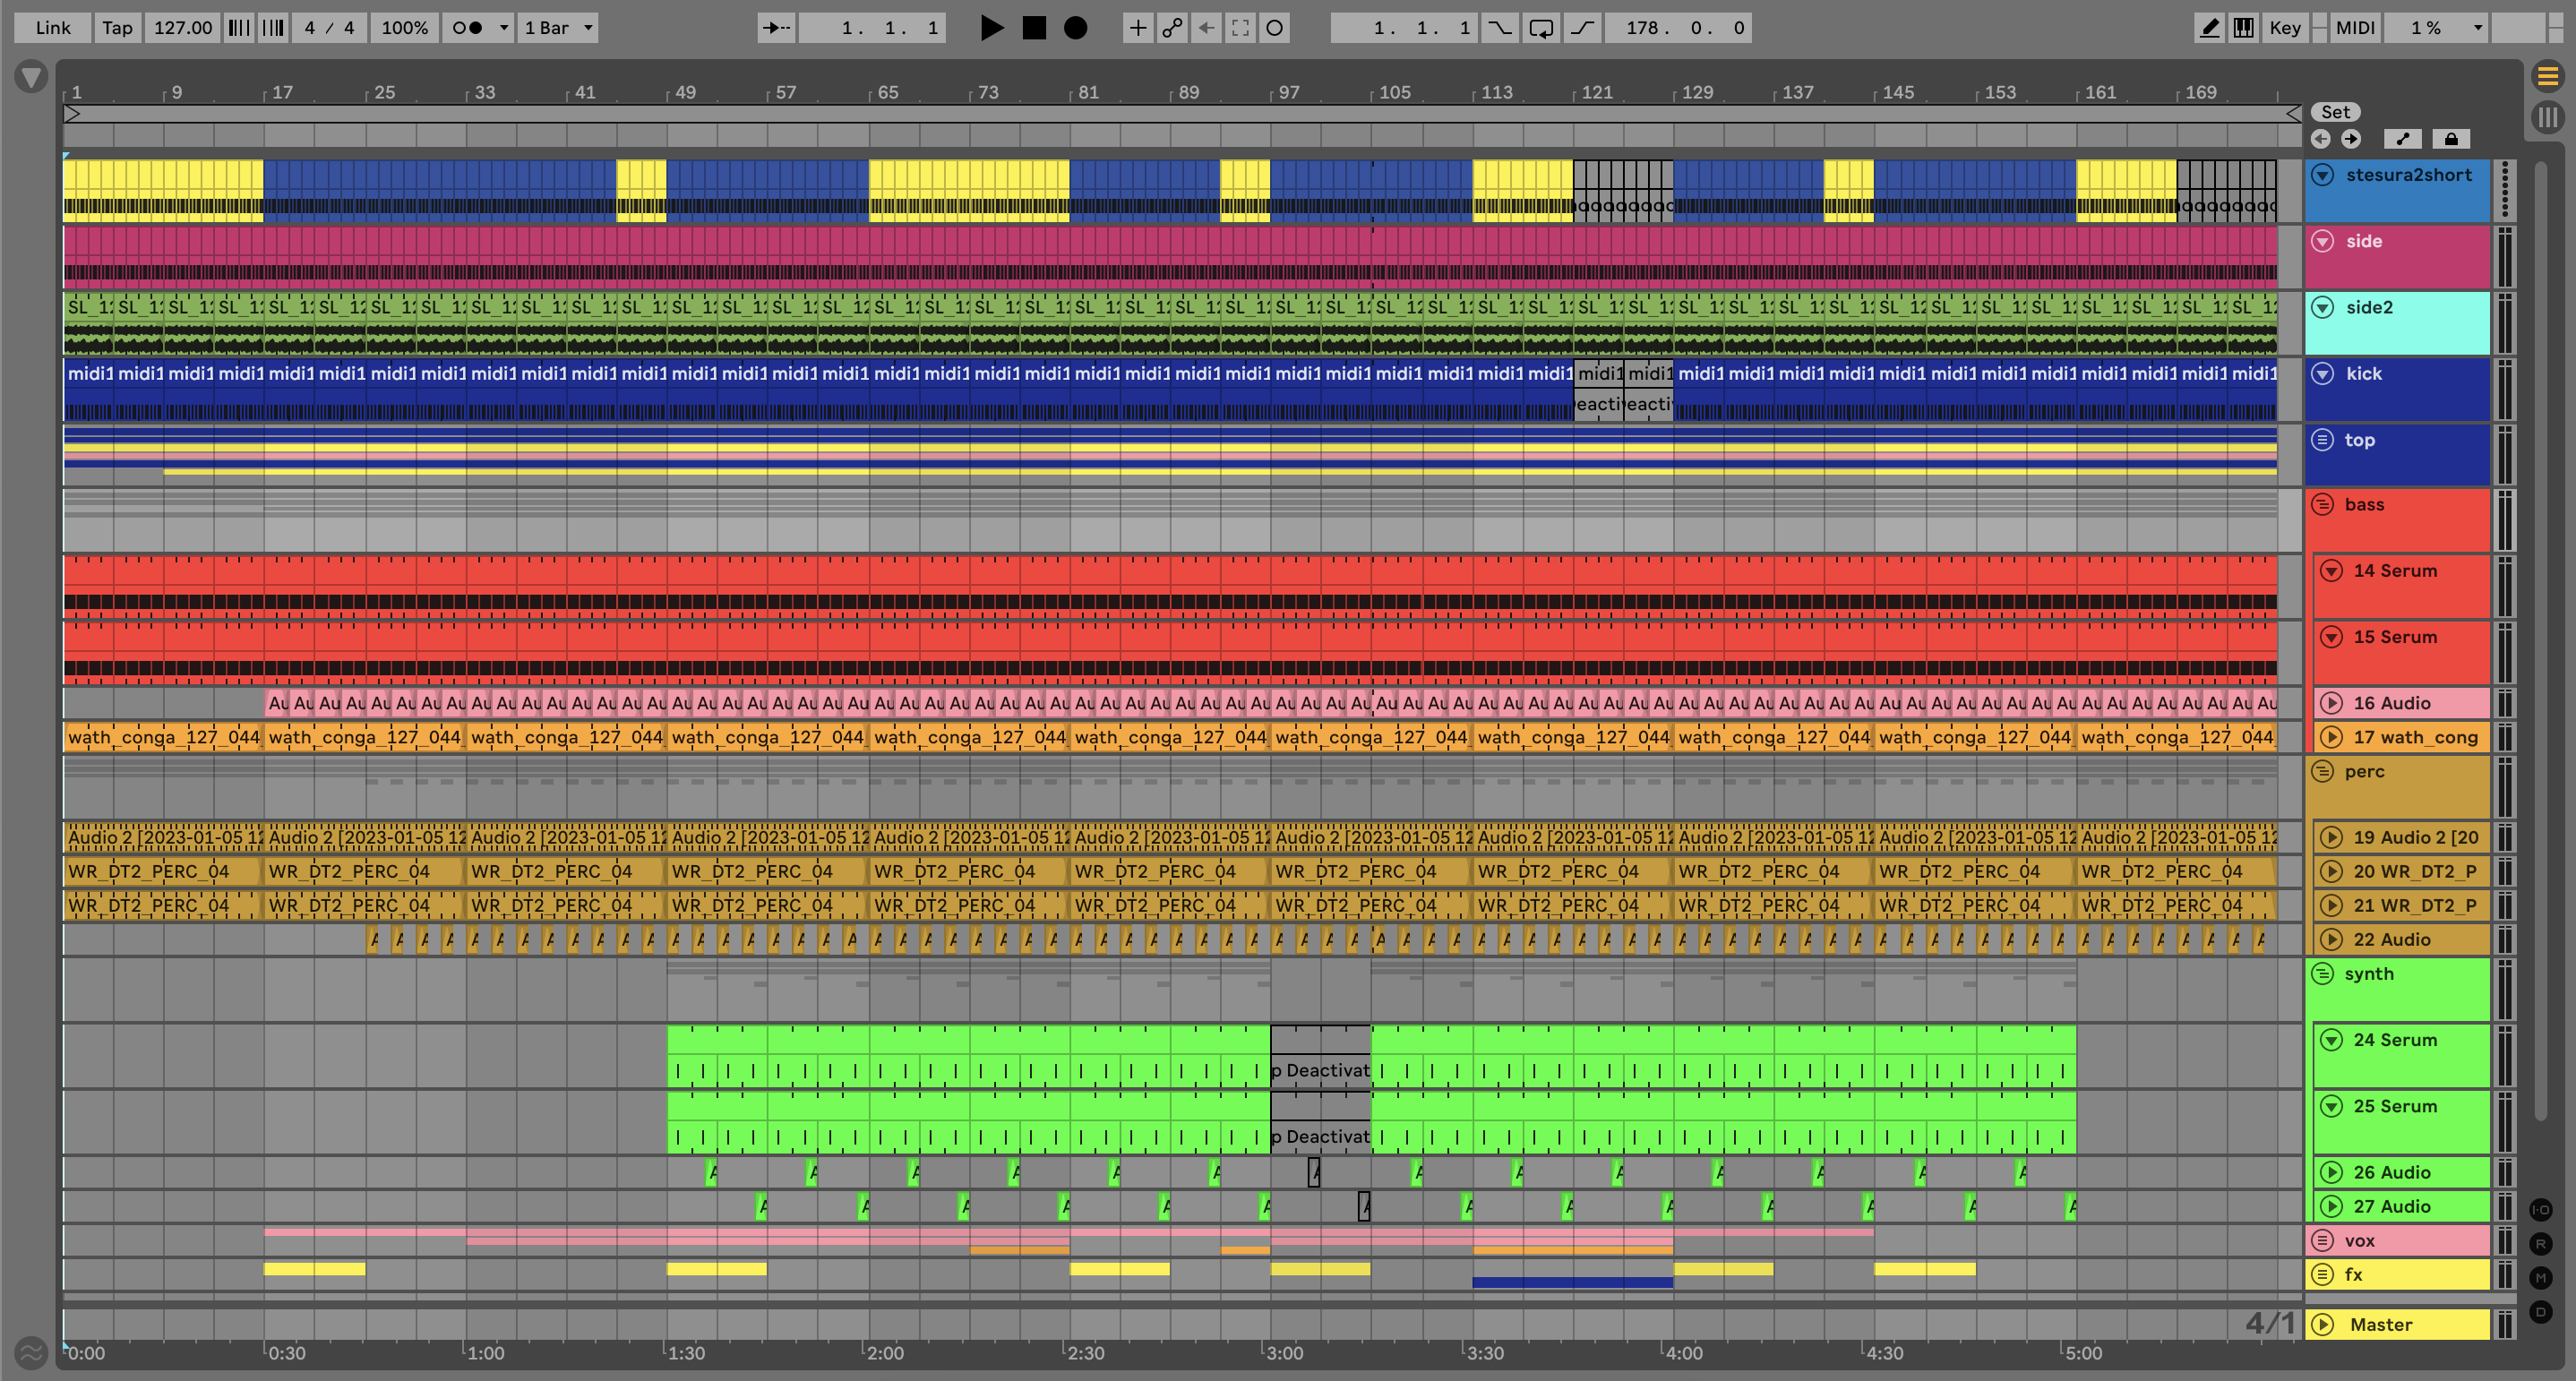
Task: Click the Tap tempo button
Action: tap(117, 28)
